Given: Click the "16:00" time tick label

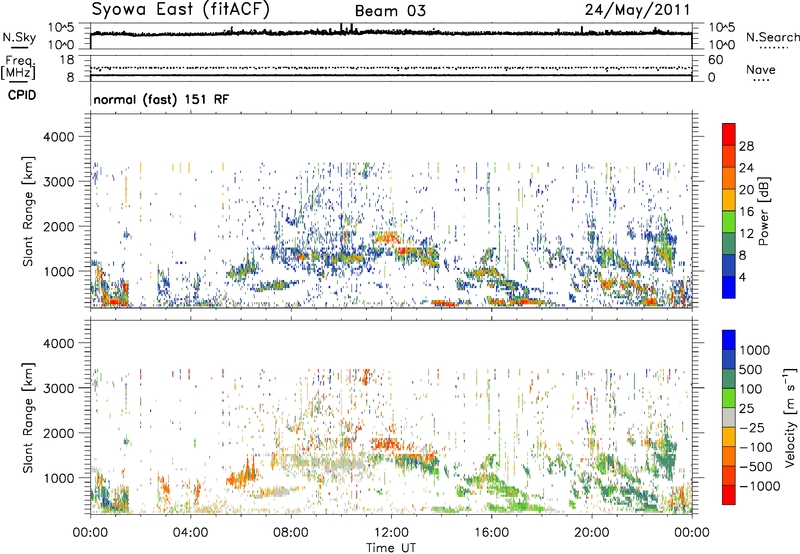Looking at the screenshot, I should click(491, 533).
